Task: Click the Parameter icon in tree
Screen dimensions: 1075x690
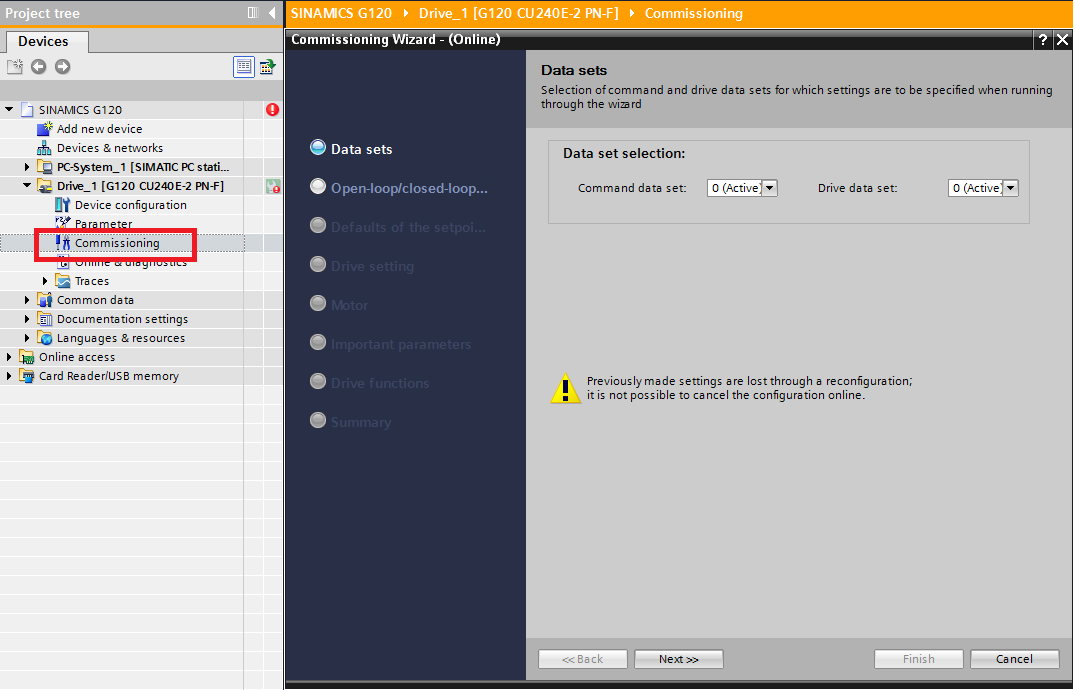Action: point(62,222)
